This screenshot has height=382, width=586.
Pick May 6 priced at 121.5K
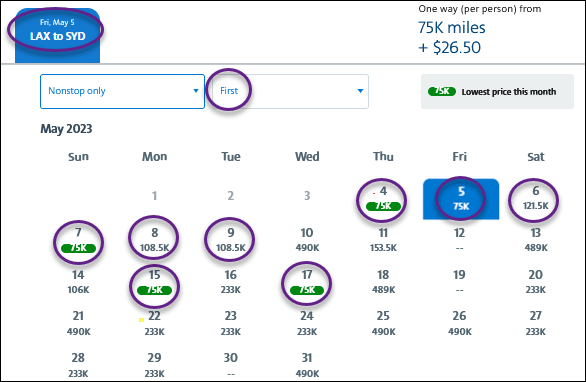pos(535,198)
